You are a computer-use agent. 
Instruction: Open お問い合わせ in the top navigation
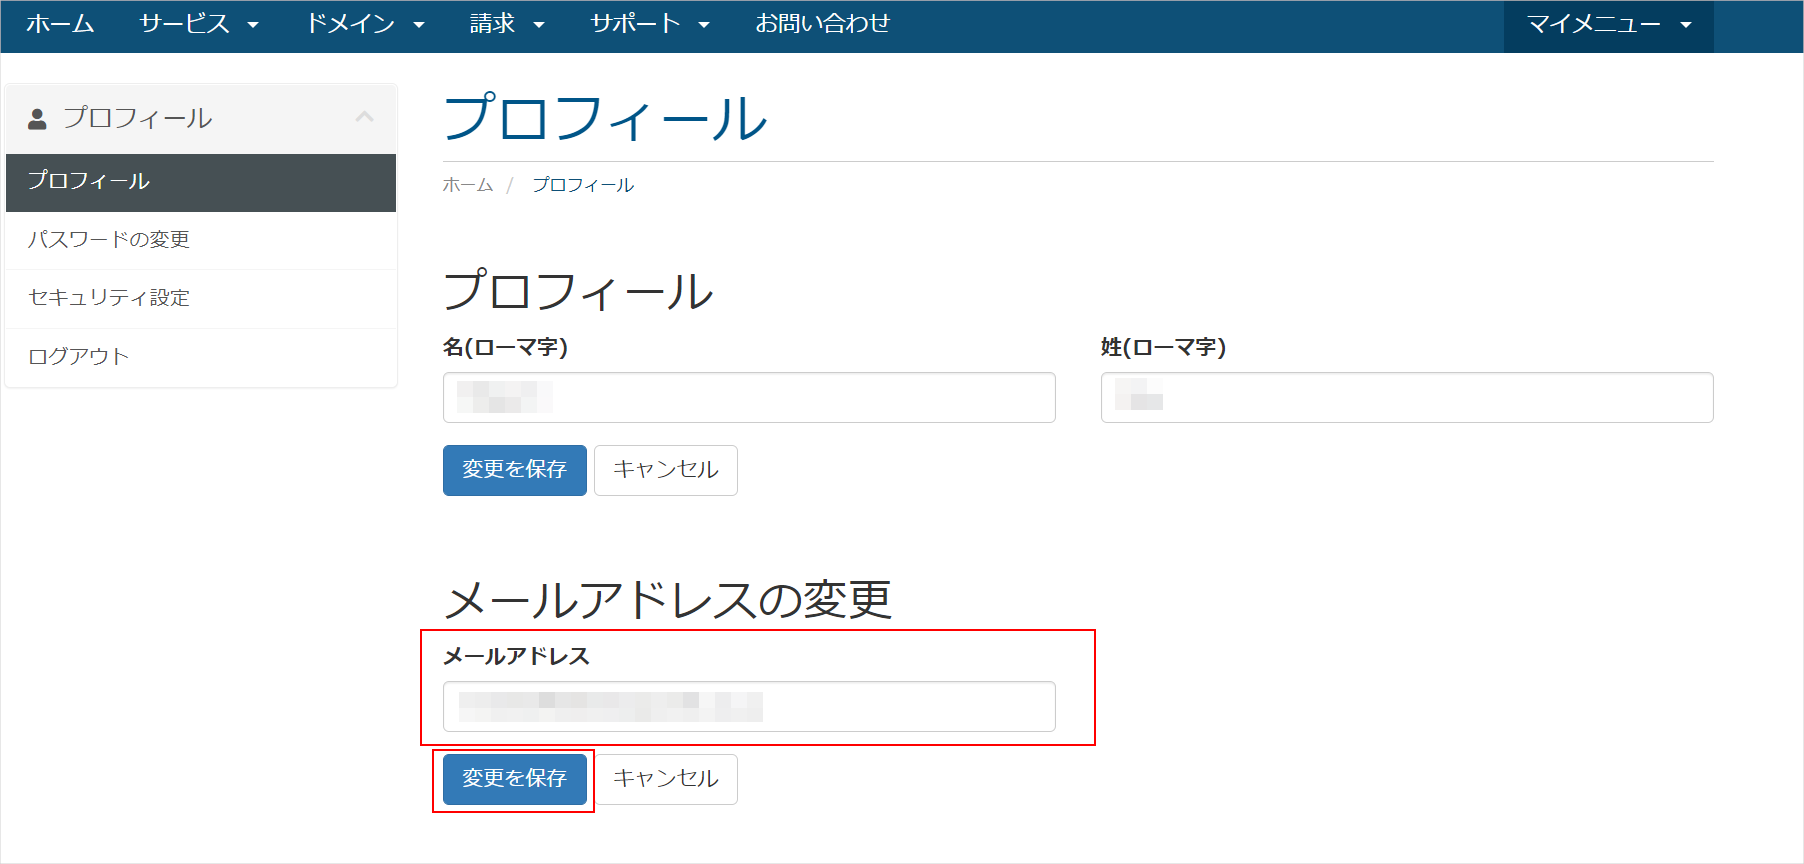click(822, 24)
